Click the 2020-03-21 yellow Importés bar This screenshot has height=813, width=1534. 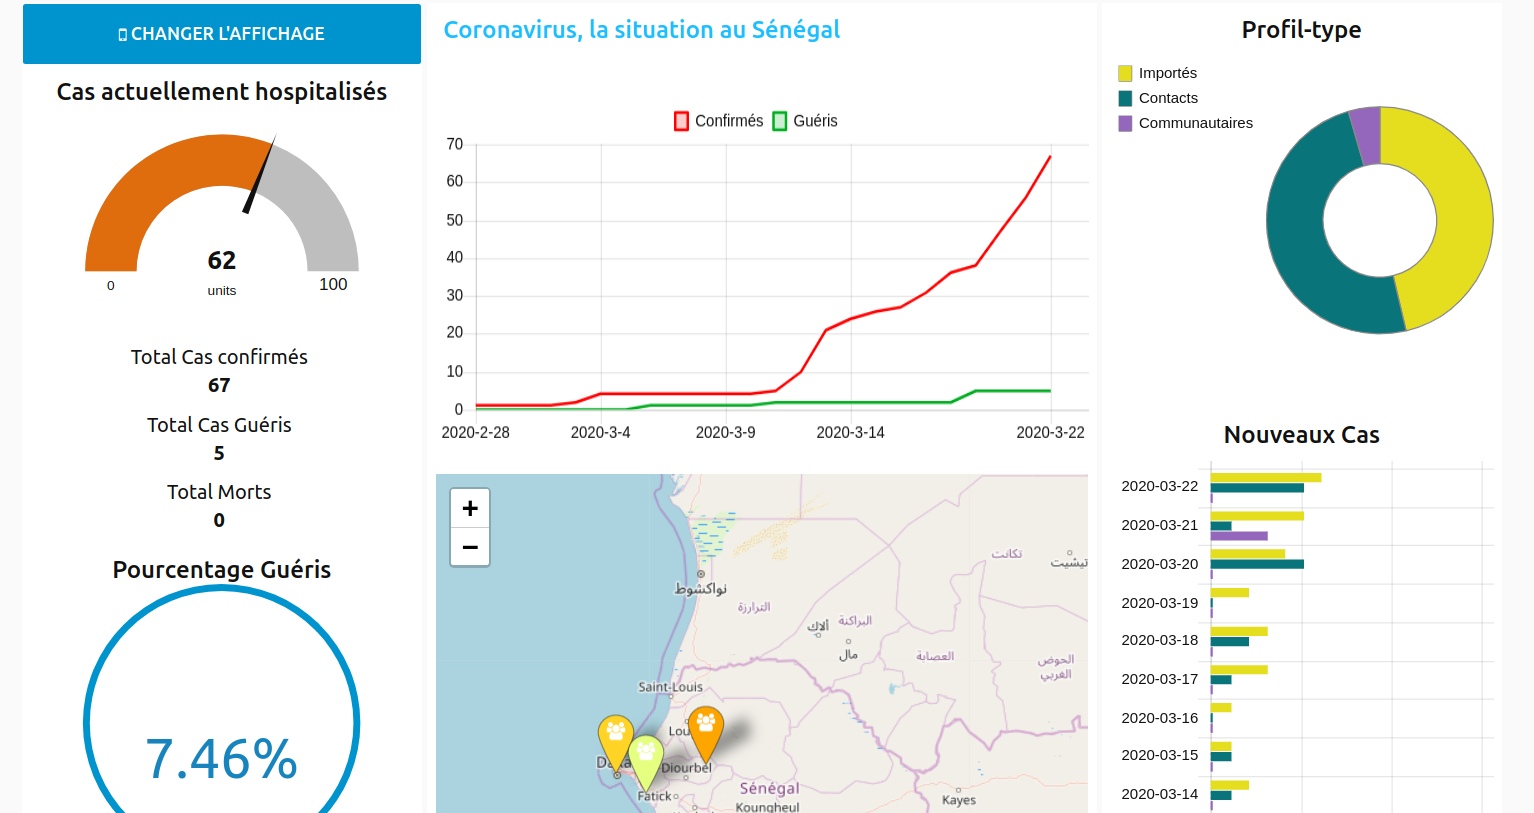tap(1257, 516)
